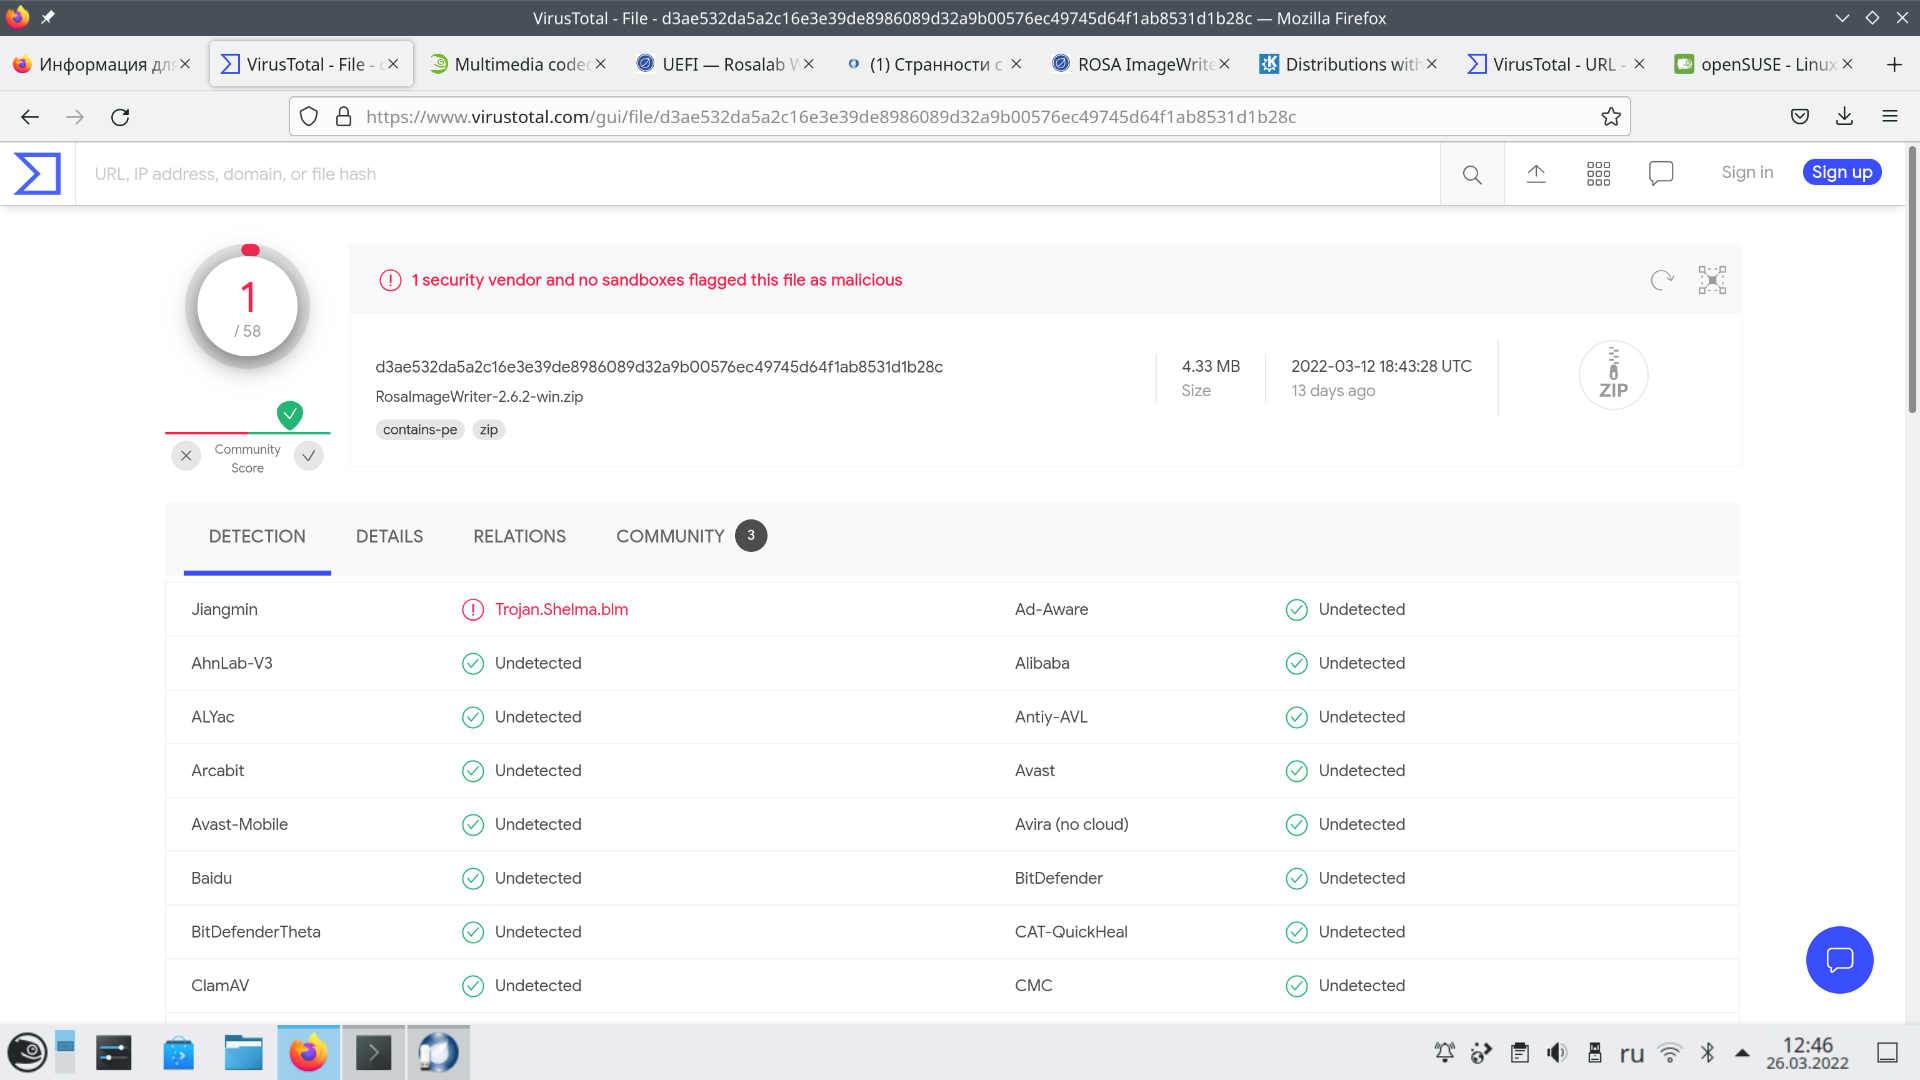The height and width of the screenshot is (1080, 1920).
Task: Click the Sign in link
Action: pos(1747,173)
